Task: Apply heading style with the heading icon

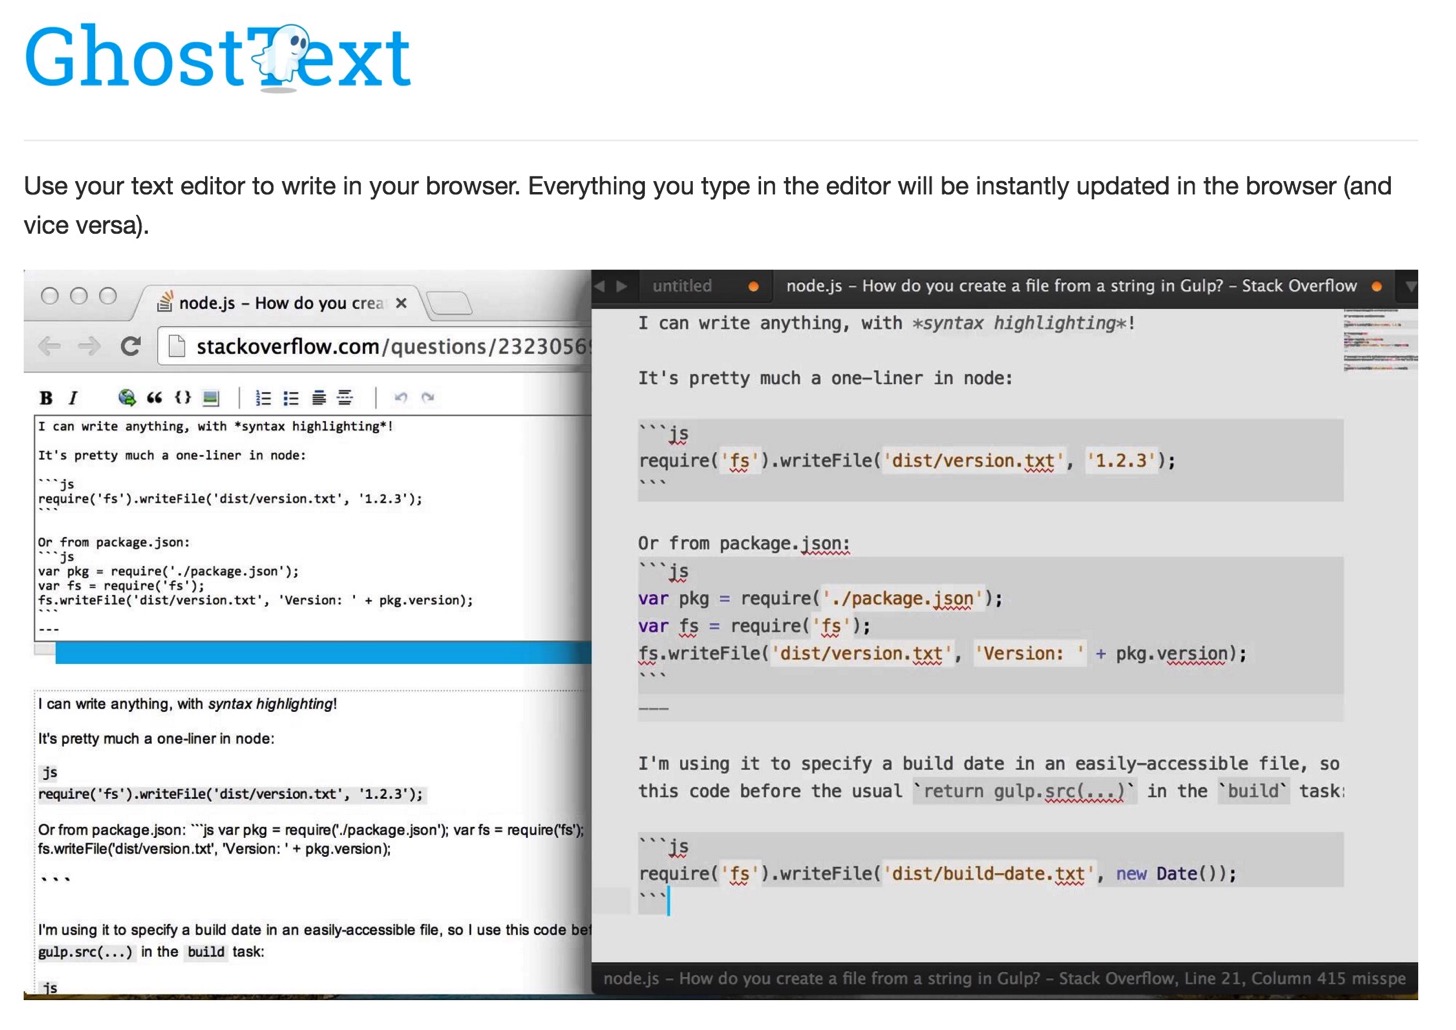Action: (x=318, y=398)
